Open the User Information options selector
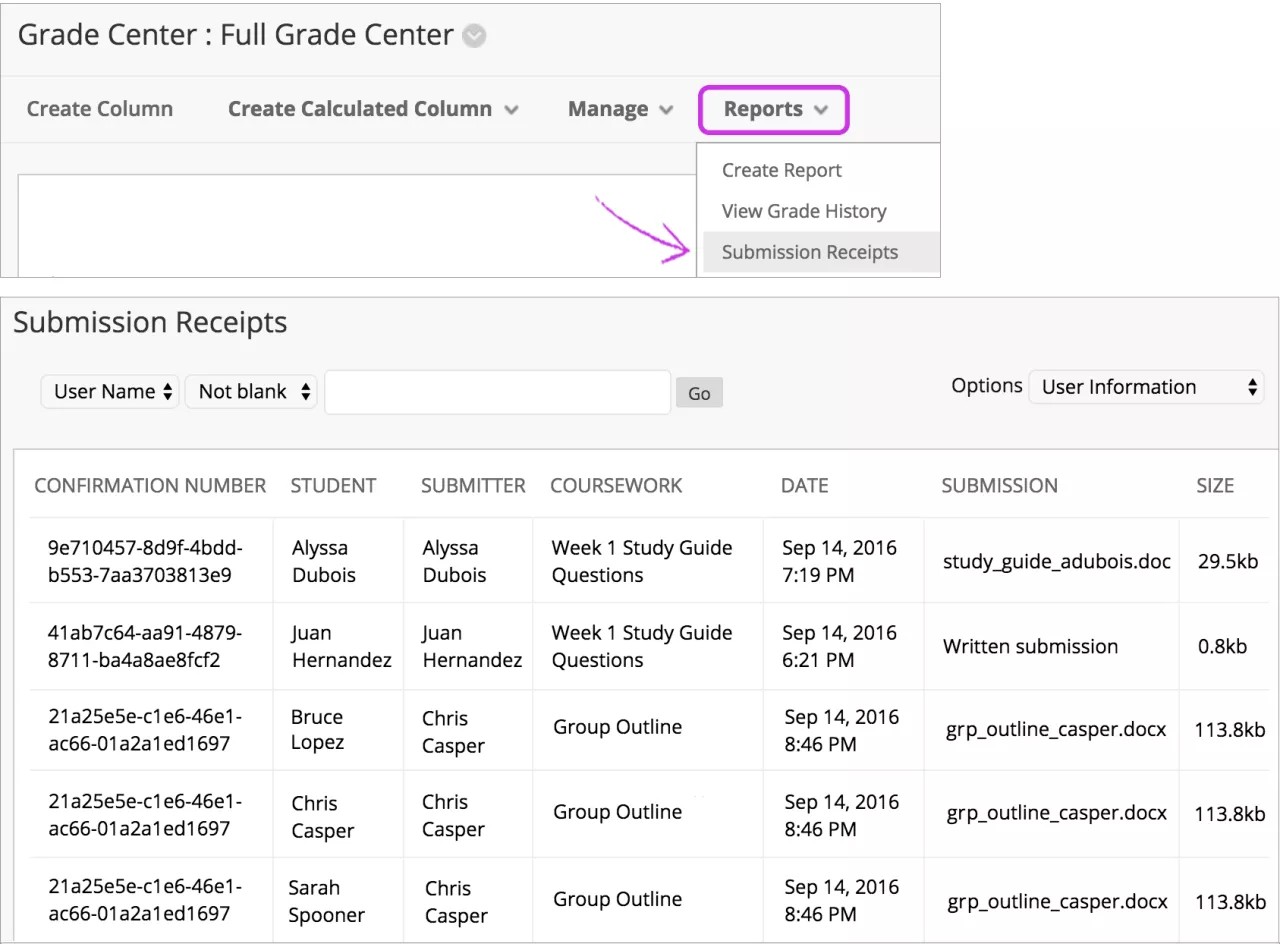Image resolution: width=1280 pixels, height=944 pixels. click(1145, 387)
